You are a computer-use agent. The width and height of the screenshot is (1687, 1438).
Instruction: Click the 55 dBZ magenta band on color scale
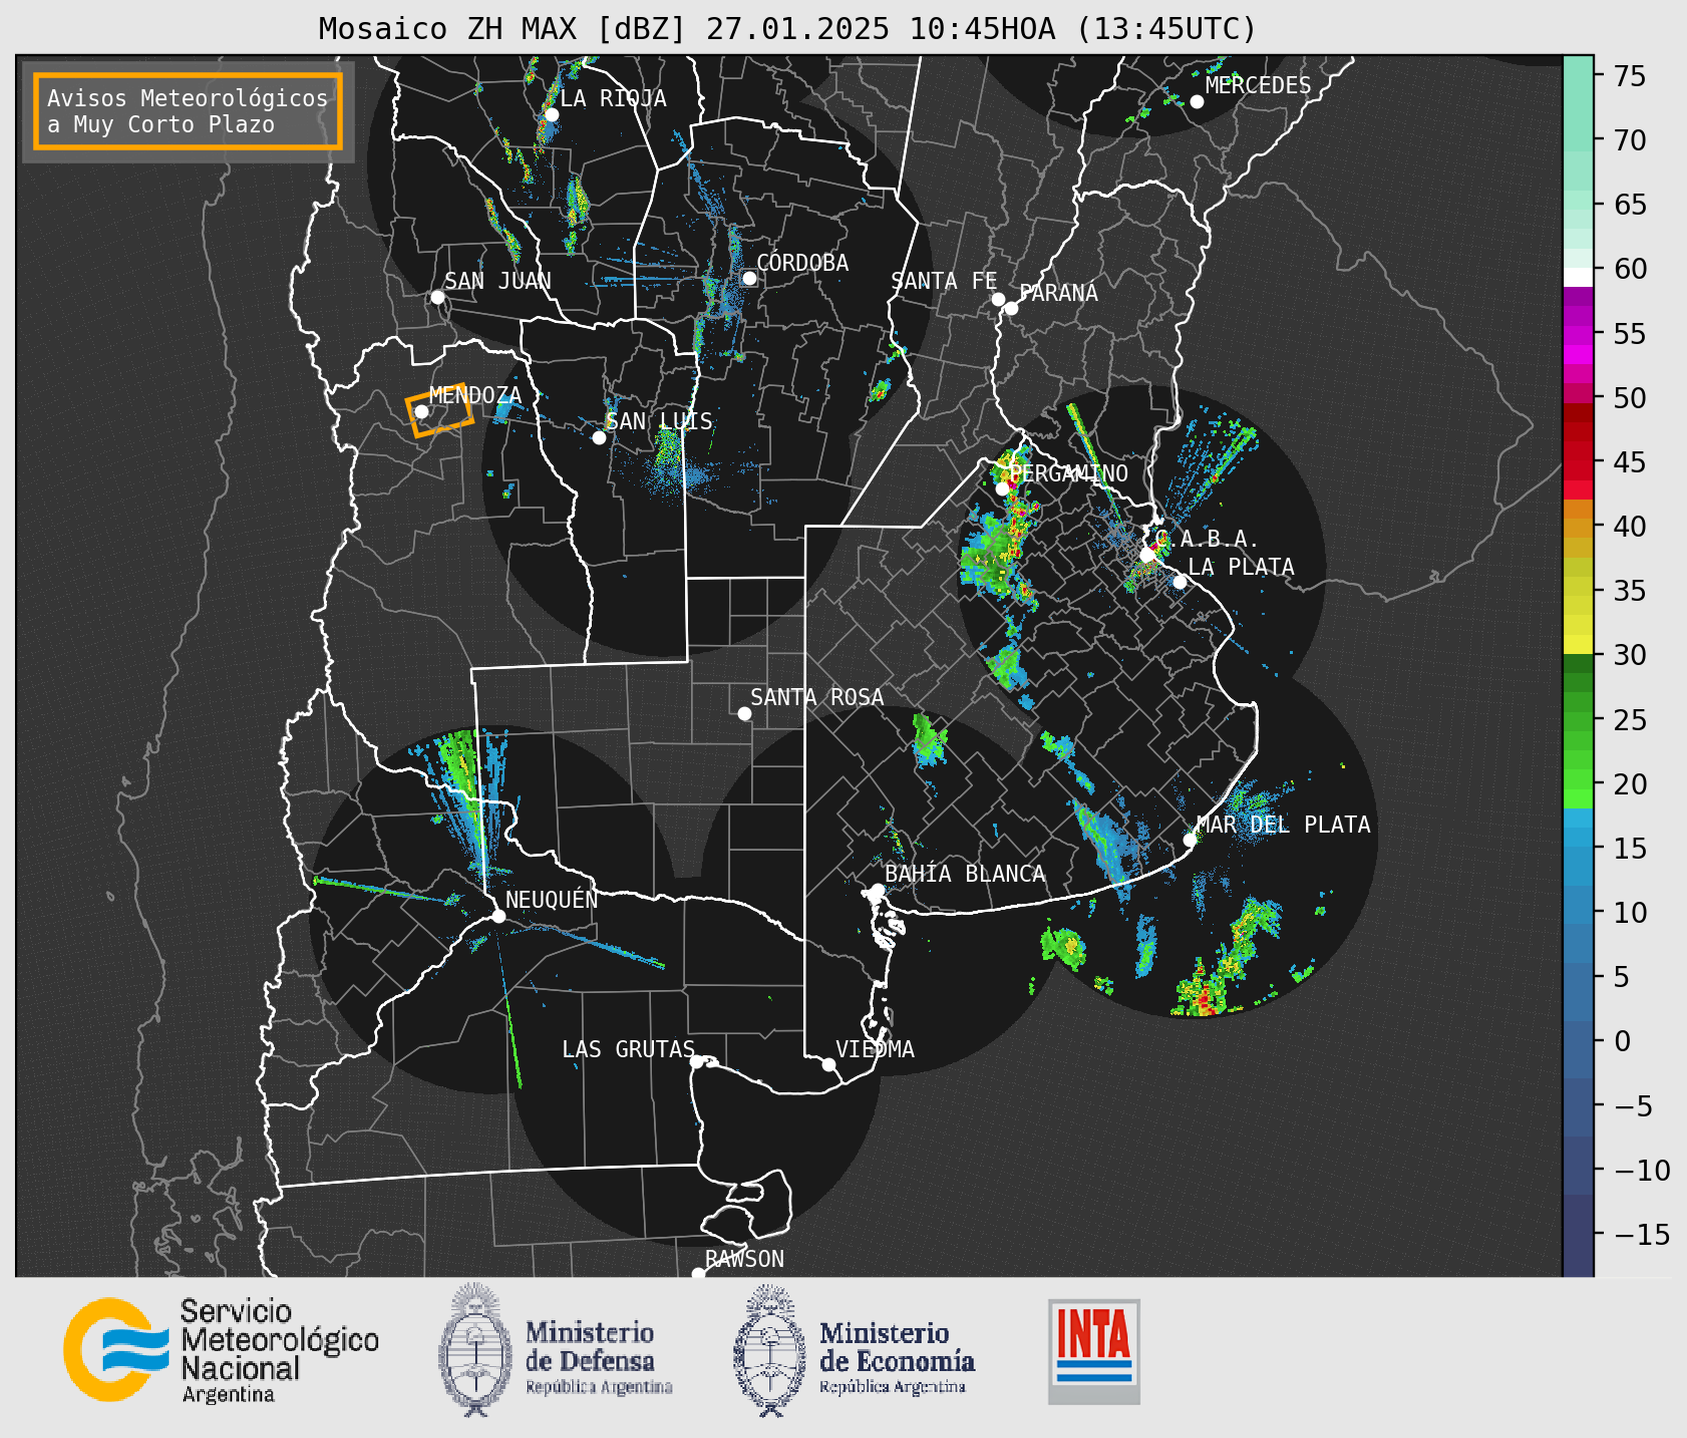pyautogui.click(x=1578, y=333)
